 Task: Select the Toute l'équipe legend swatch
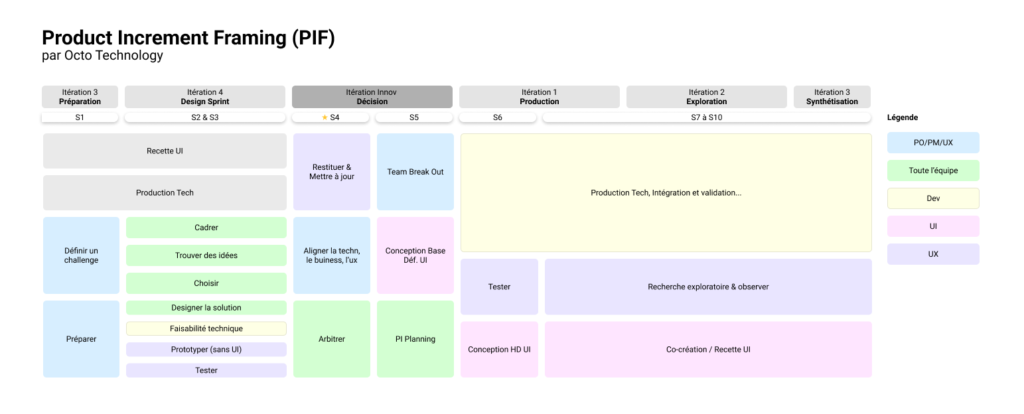coord(932,171)
